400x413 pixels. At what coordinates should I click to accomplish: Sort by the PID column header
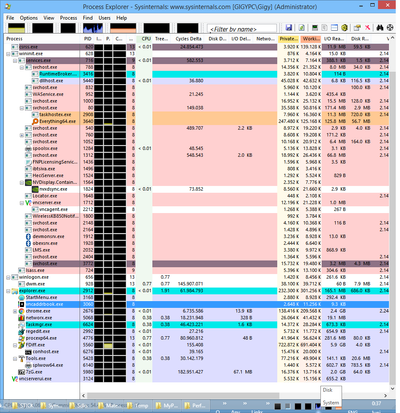[87, 39]
